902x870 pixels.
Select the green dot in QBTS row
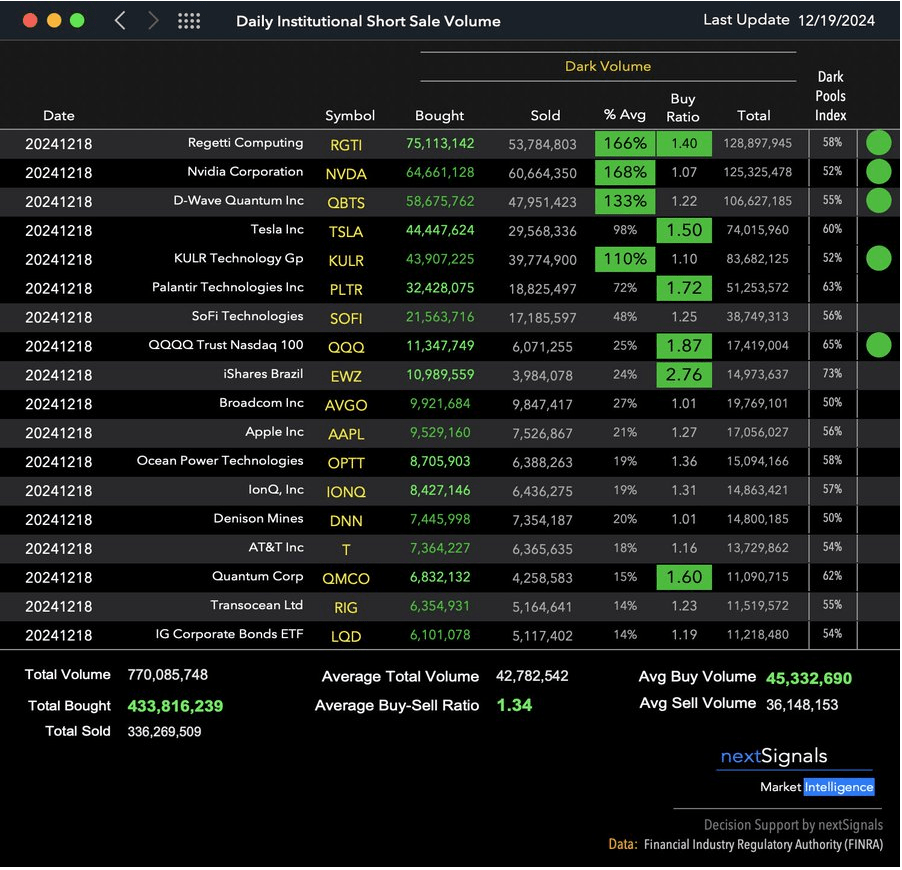click(x=878, y=201)
